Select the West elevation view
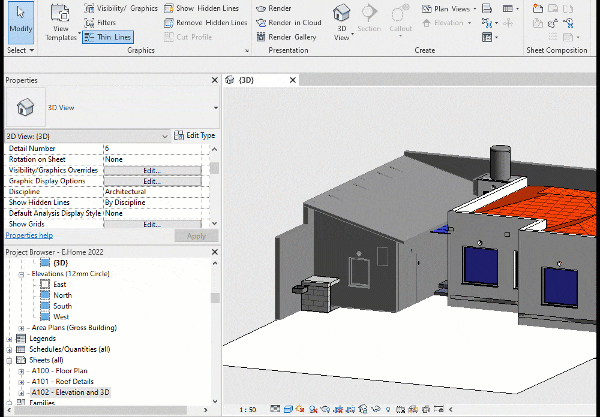The image size is (600, 417). tap(61, 317)
